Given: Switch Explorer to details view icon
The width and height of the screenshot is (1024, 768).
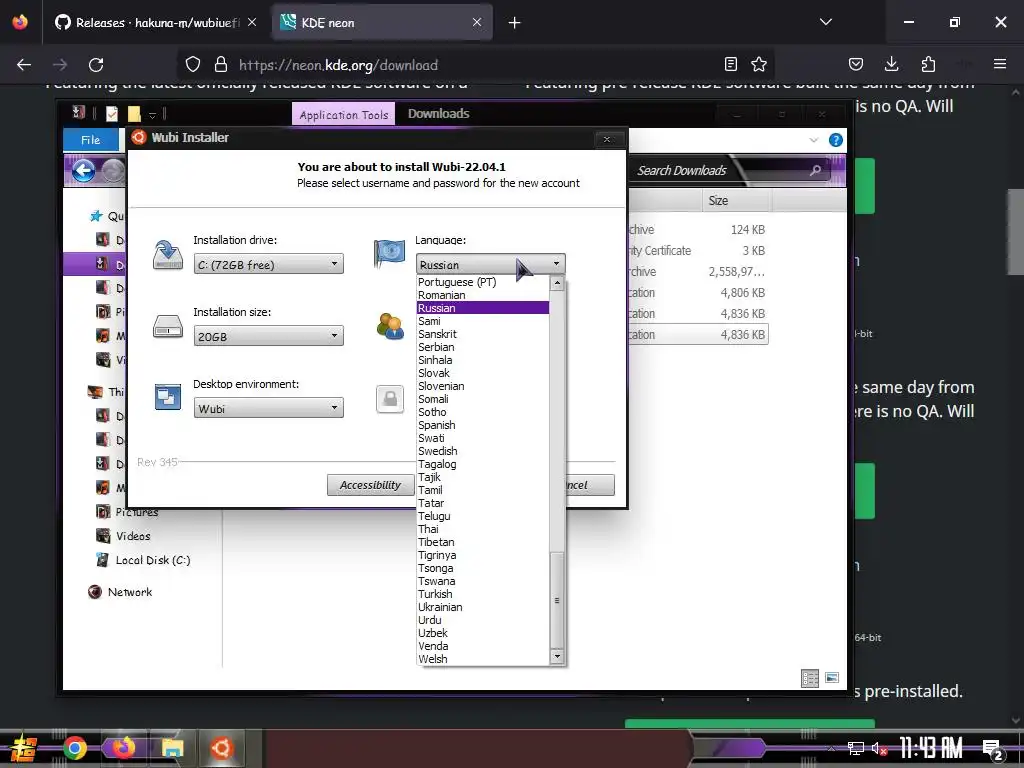Looking at the screenshot, I should point(810,679).
